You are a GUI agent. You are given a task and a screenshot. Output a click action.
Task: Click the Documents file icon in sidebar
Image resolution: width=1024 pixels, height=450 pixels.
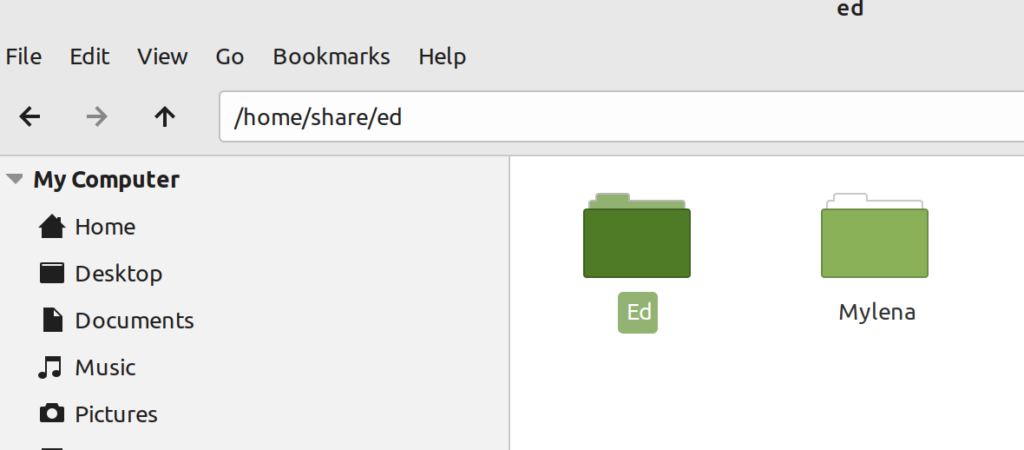click(x=52, y=320)
